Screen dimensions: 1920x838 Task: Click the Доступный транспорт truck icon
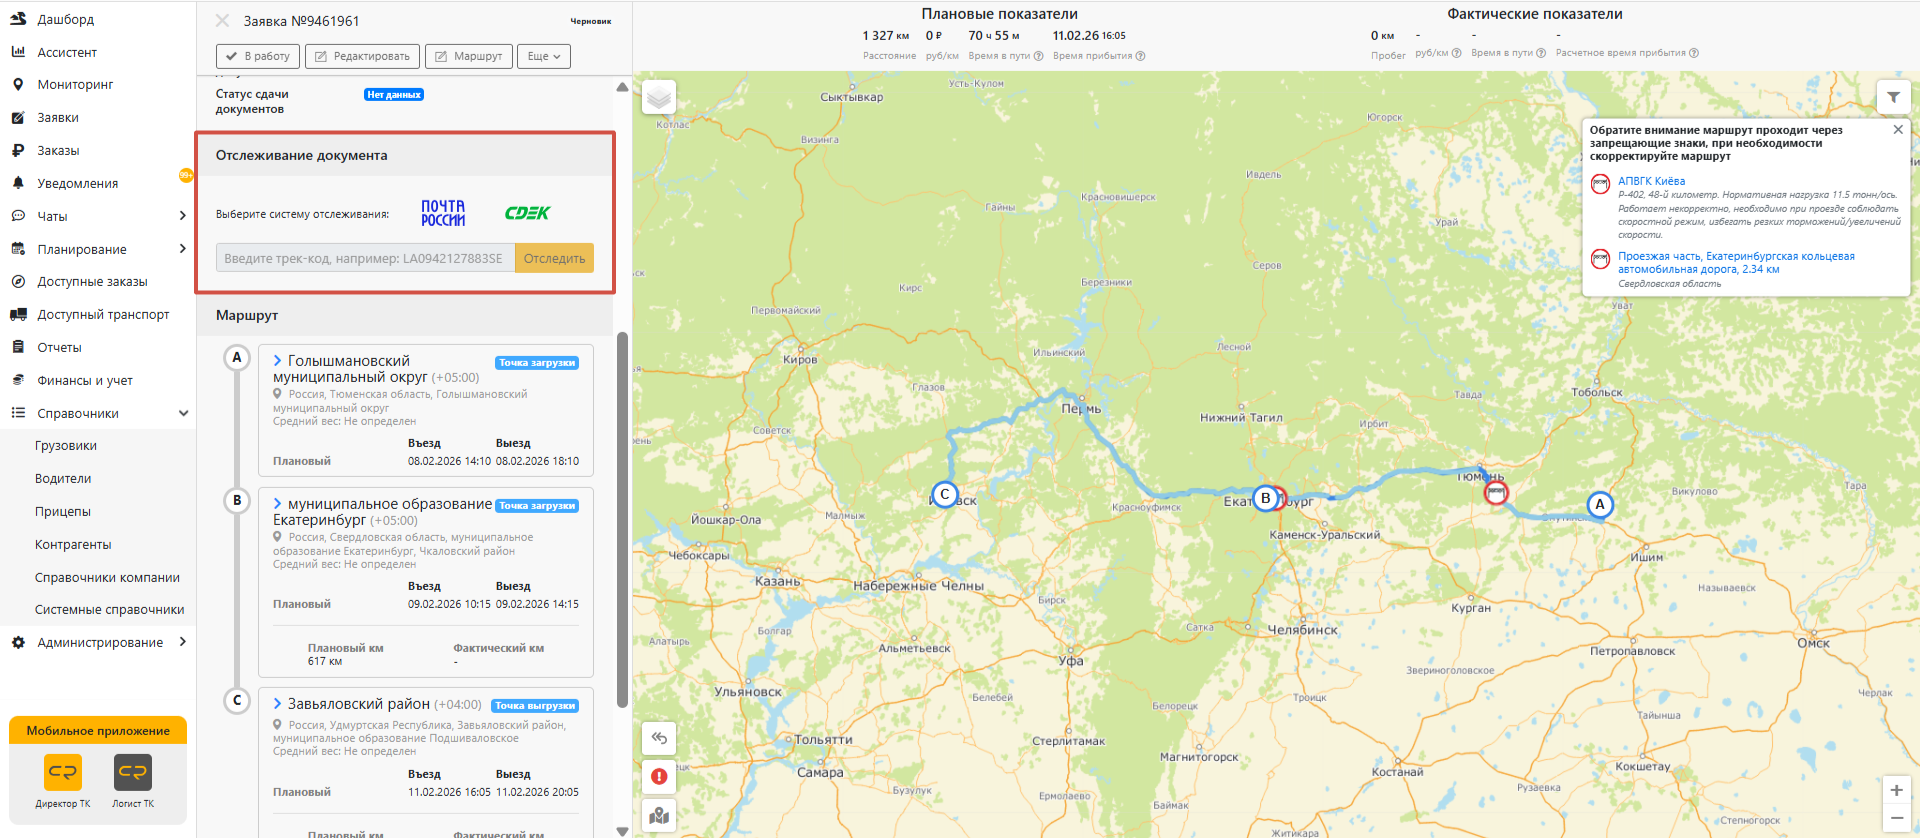tap(18, 315)
